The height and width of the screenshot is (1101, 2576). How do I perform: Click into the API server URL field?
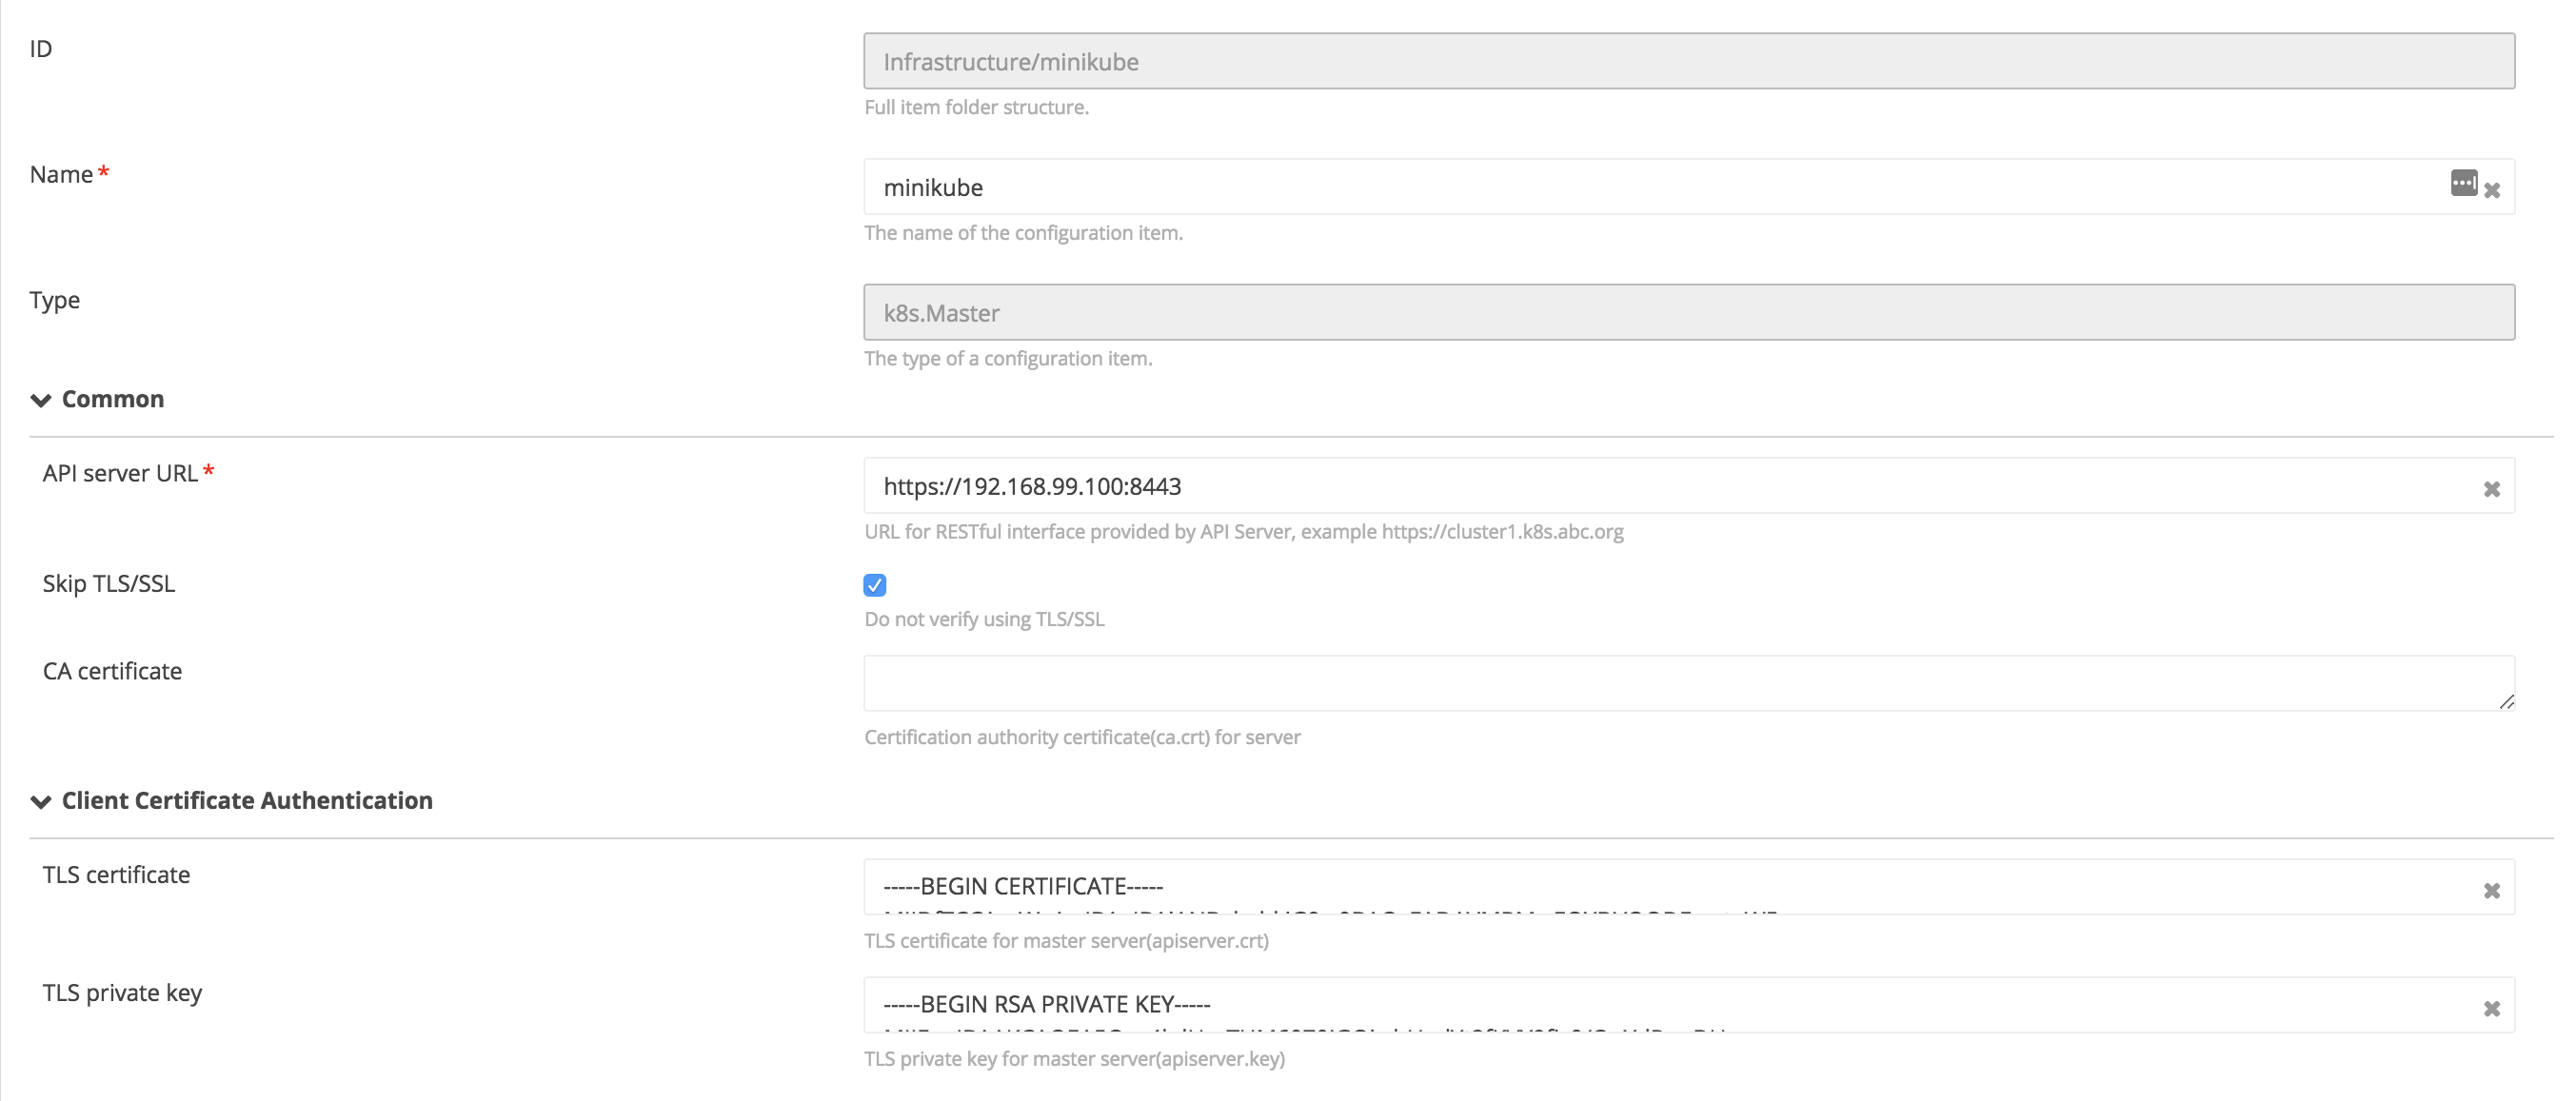click(x=1600, y=486)
